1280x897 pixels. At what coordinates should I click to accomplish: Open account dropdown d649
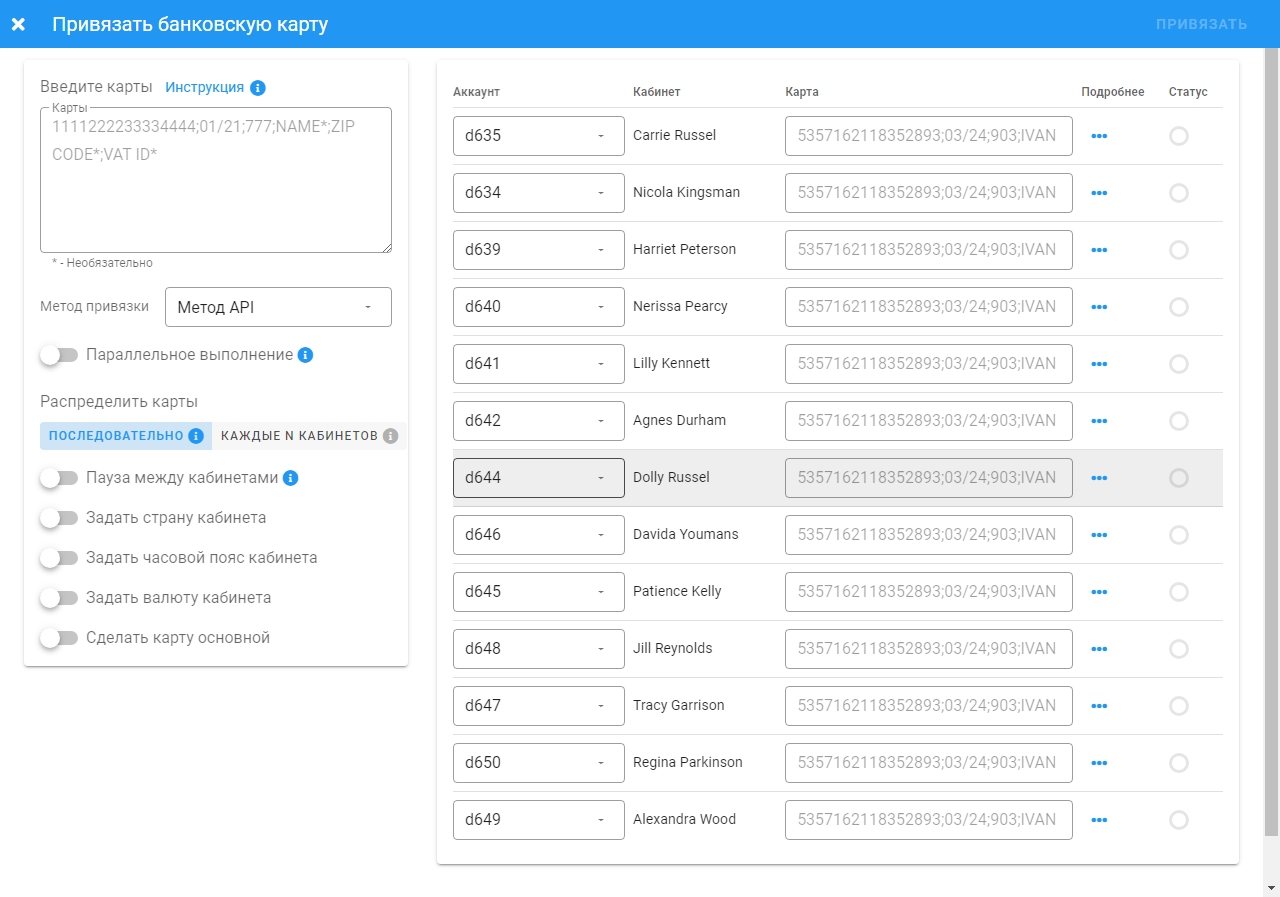tap(539, 820)
